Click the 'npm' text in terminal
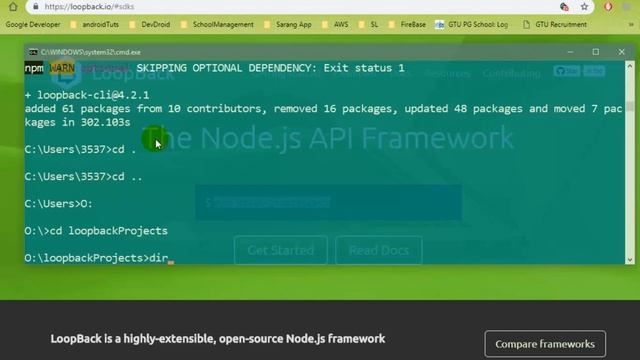The height and width of the screenshot is (360, 640). click(x=34, y=68)
